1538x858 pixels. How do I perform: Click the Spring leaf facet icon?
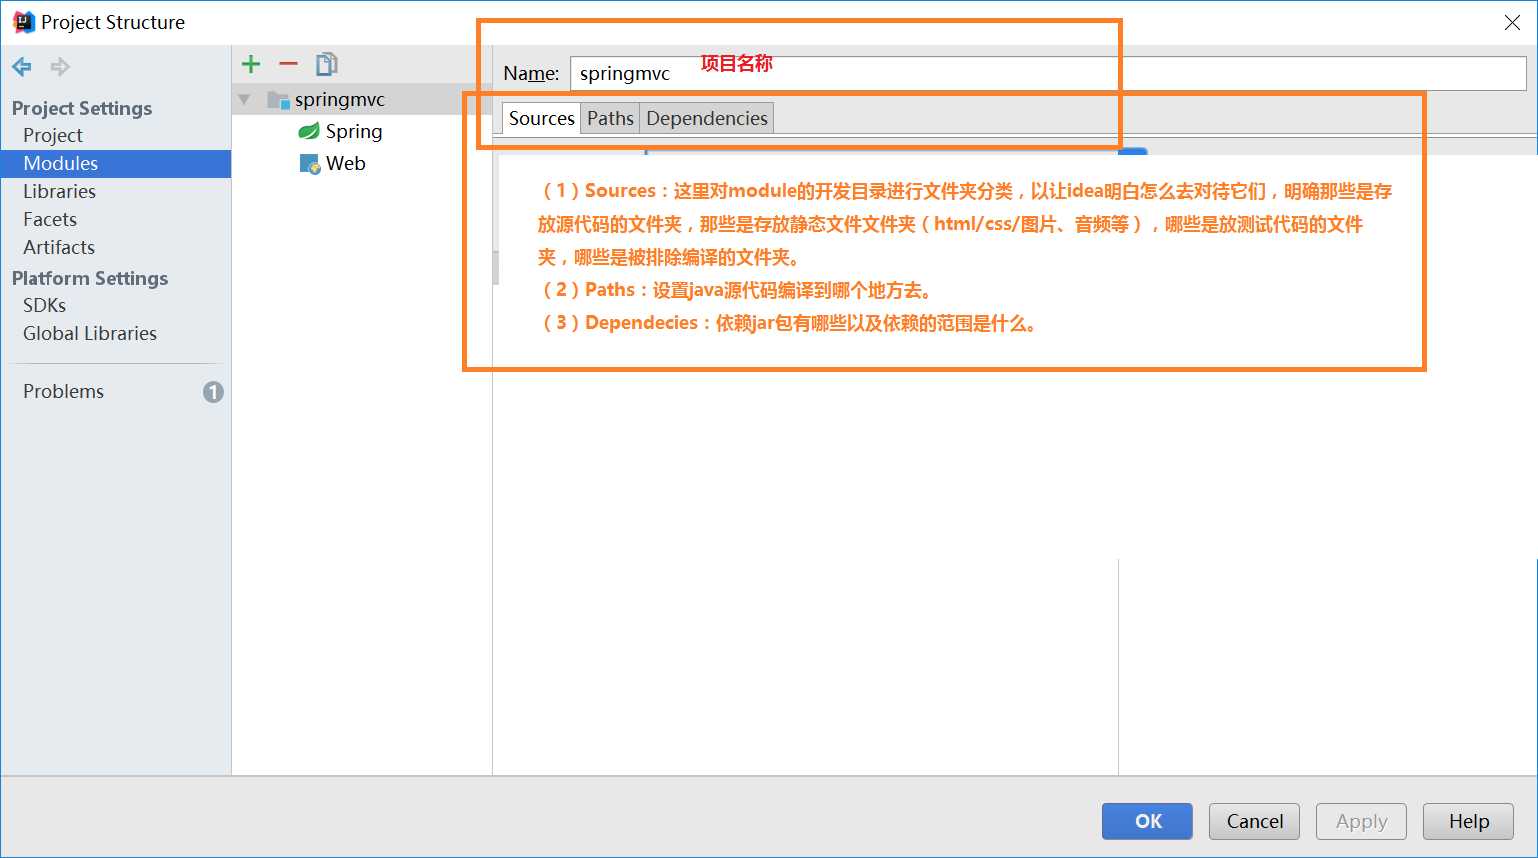(309, 131)
